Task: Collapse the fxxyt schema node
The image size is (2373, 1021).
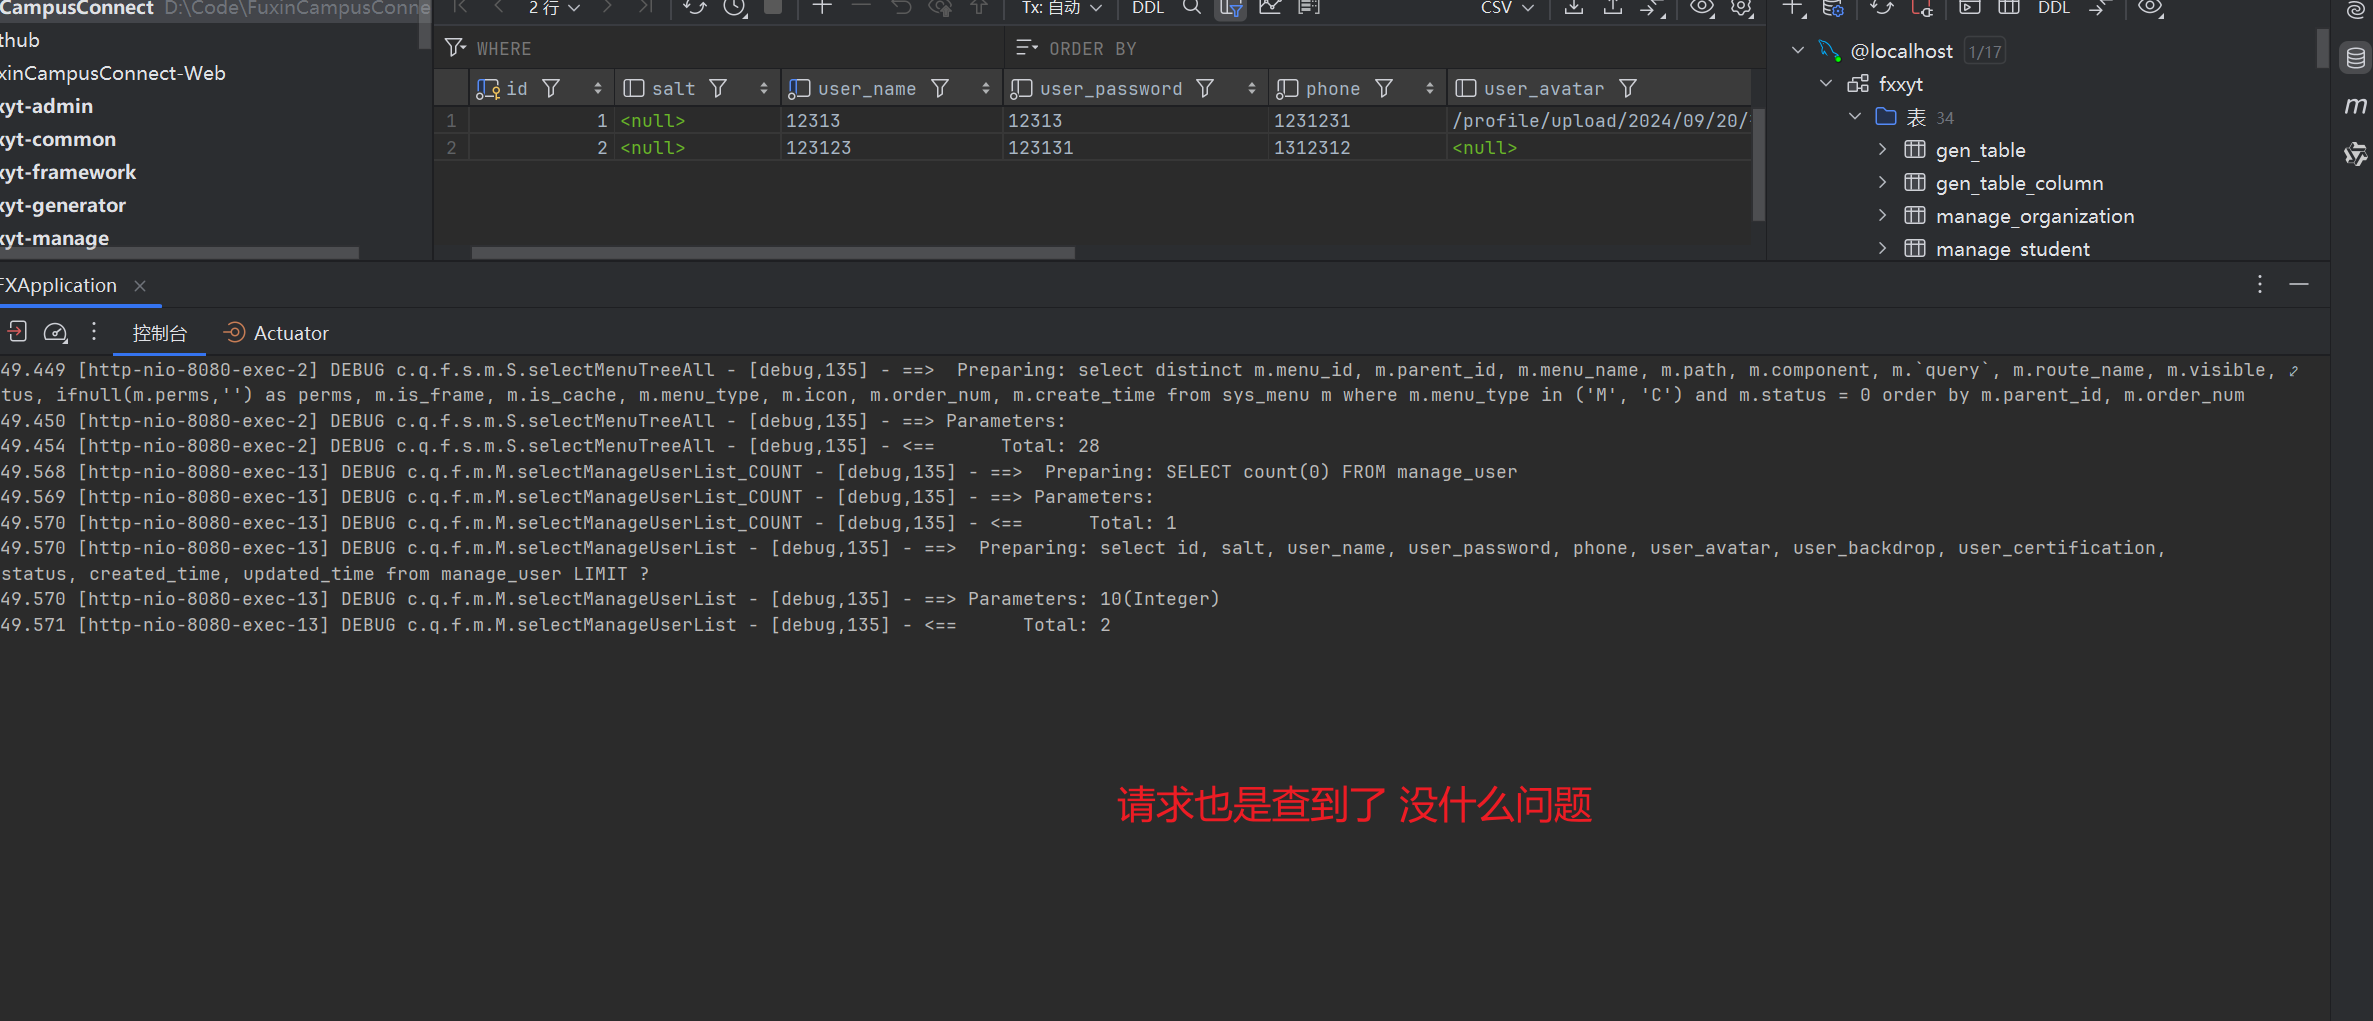Action: point(1826,83)
